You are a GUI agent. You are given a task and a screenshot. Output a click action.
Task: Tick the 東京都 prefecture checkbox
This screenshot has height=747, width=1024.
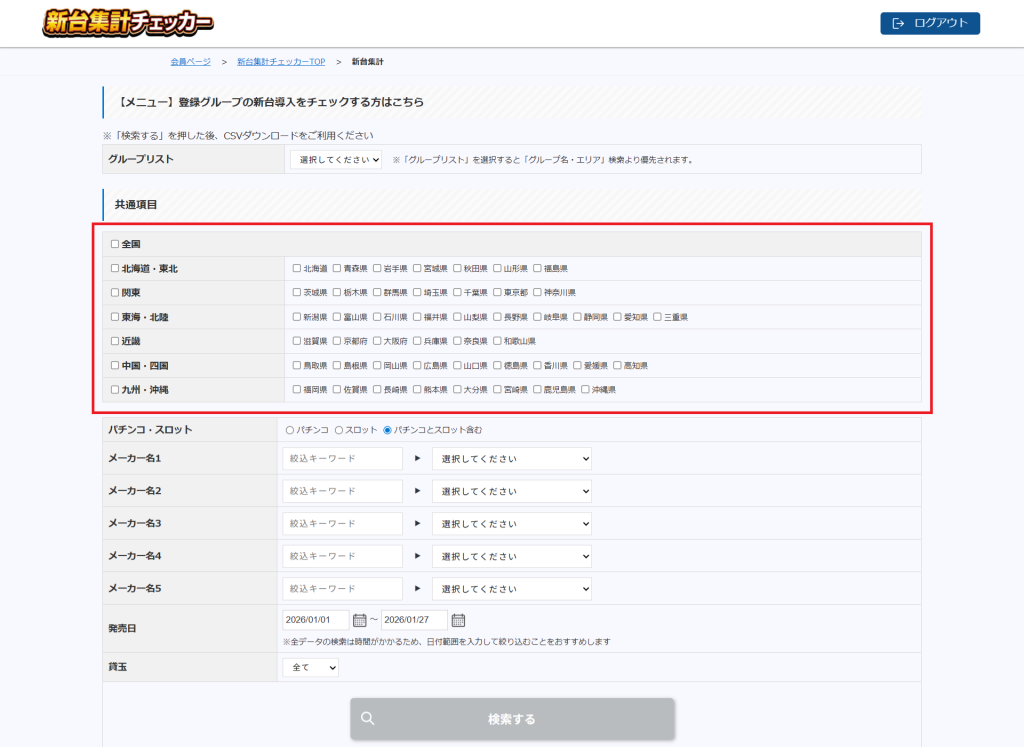(497, 293)
